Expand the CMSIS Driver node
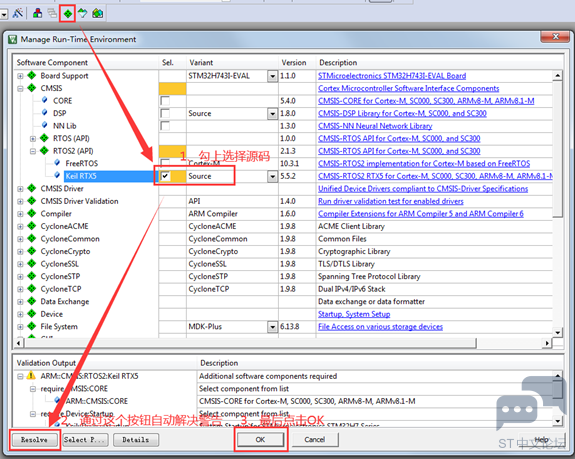This screenshot has height=459, width=575. point(20,189)
